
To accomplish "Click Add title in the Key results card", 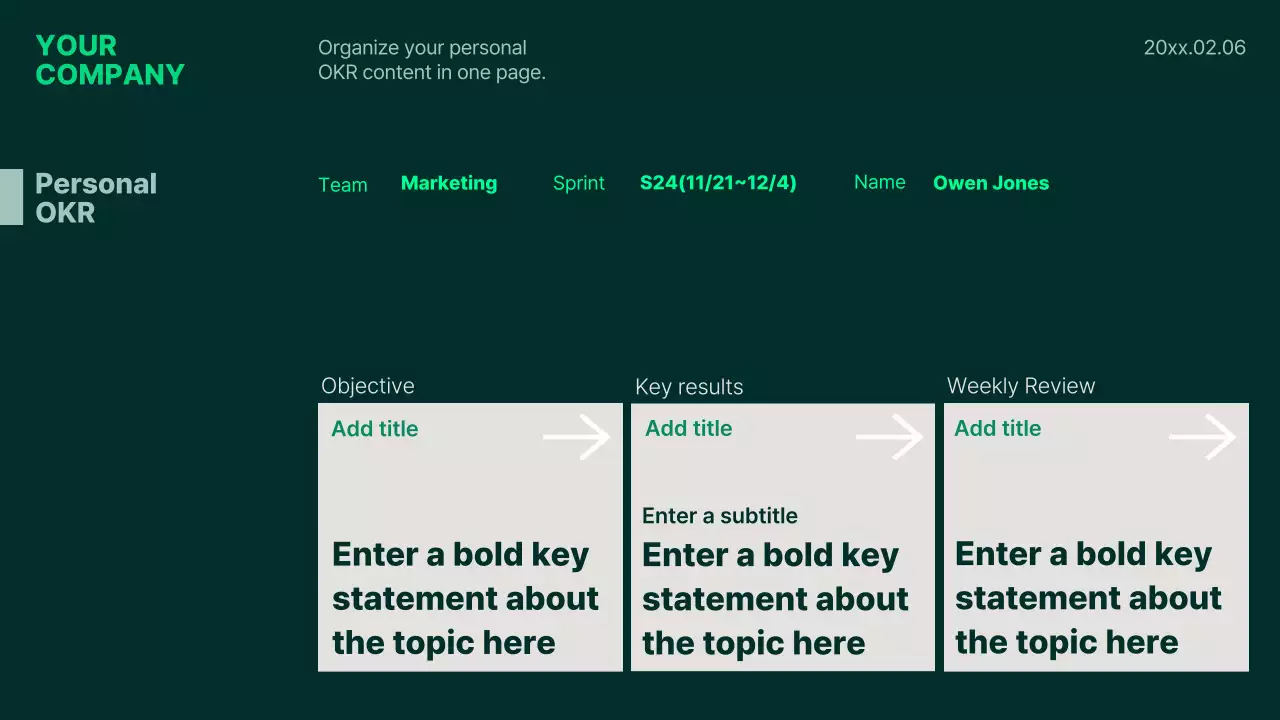I will pos(688,428).
